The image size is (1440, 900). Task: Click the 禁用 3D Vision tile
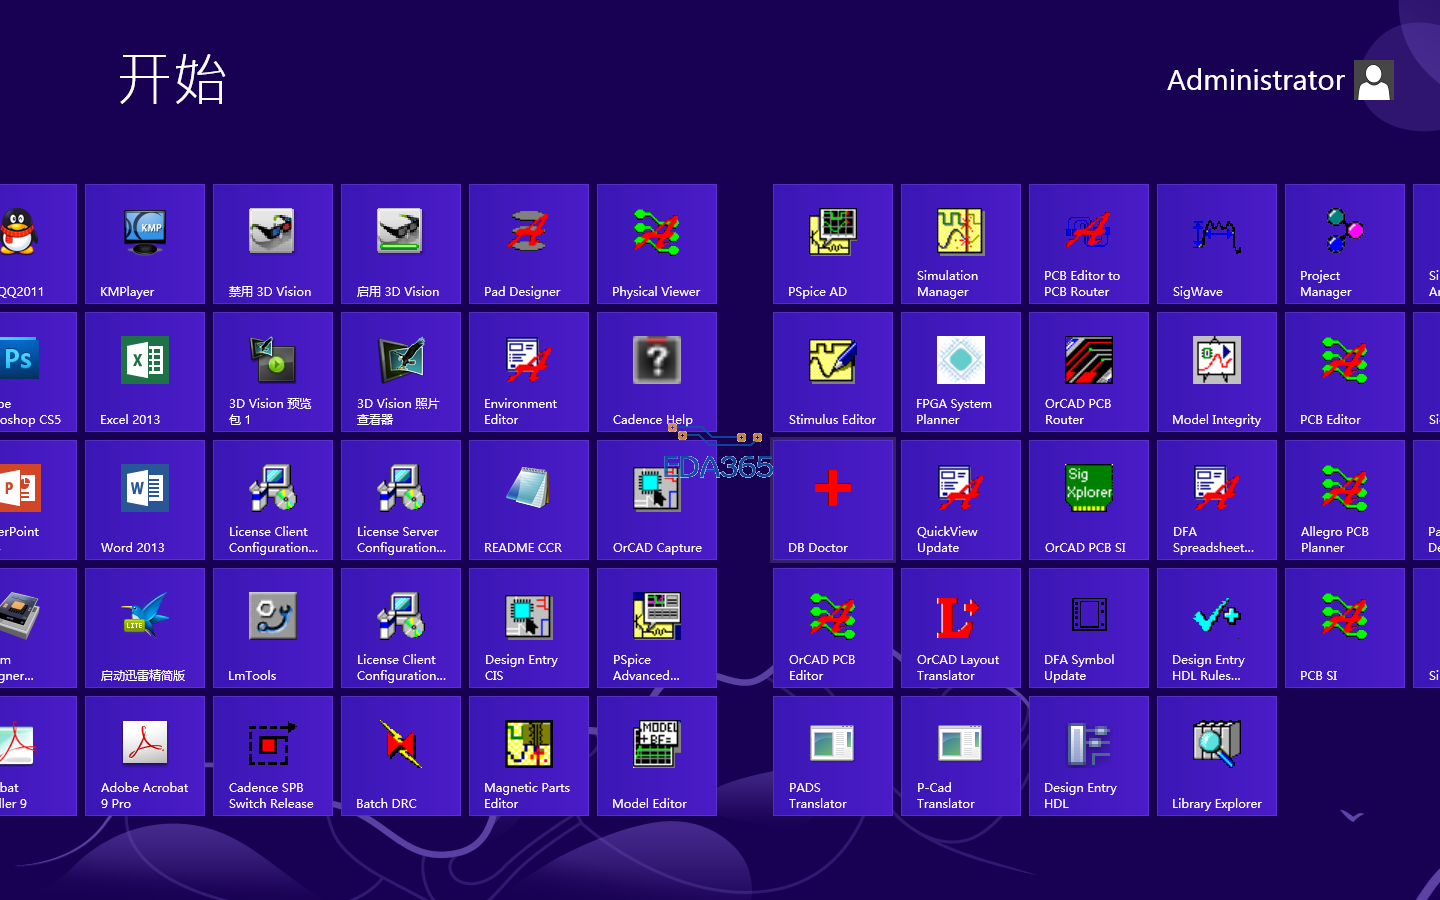tap(273, 244)
